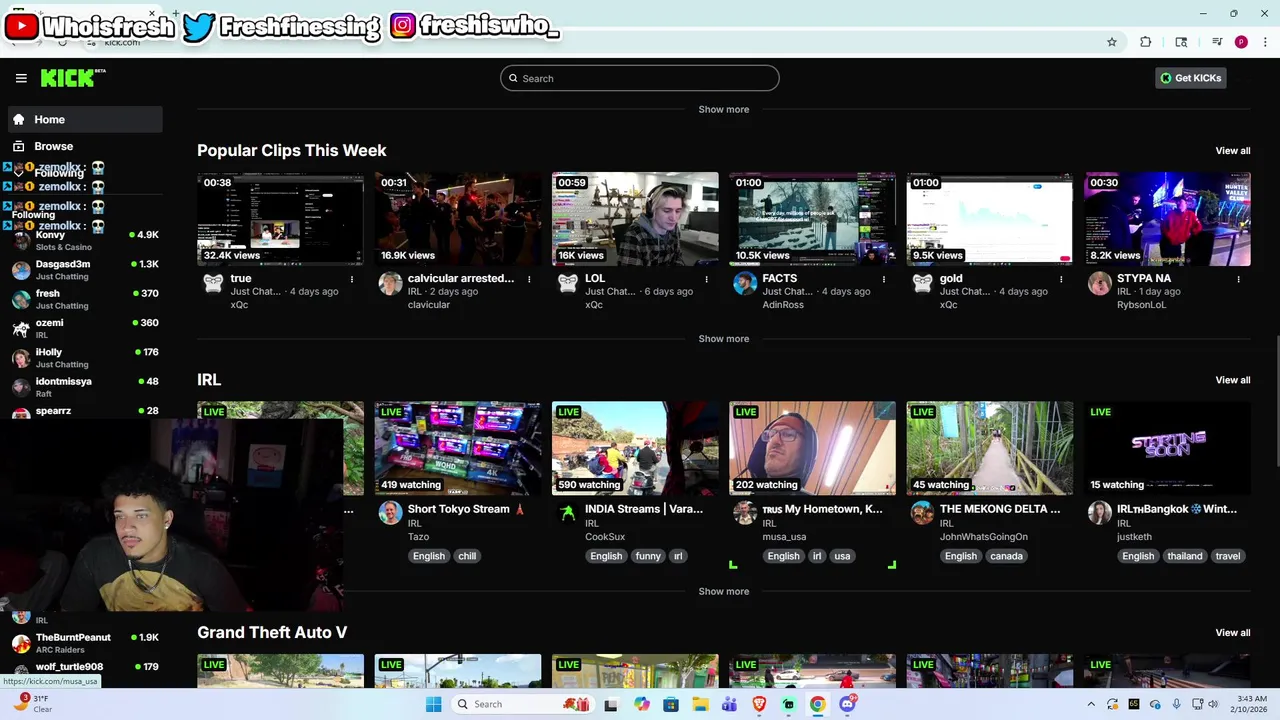1280x720 pixels.
Task: Open idontmissya channel in sidebar
Action: click(85, 387)
